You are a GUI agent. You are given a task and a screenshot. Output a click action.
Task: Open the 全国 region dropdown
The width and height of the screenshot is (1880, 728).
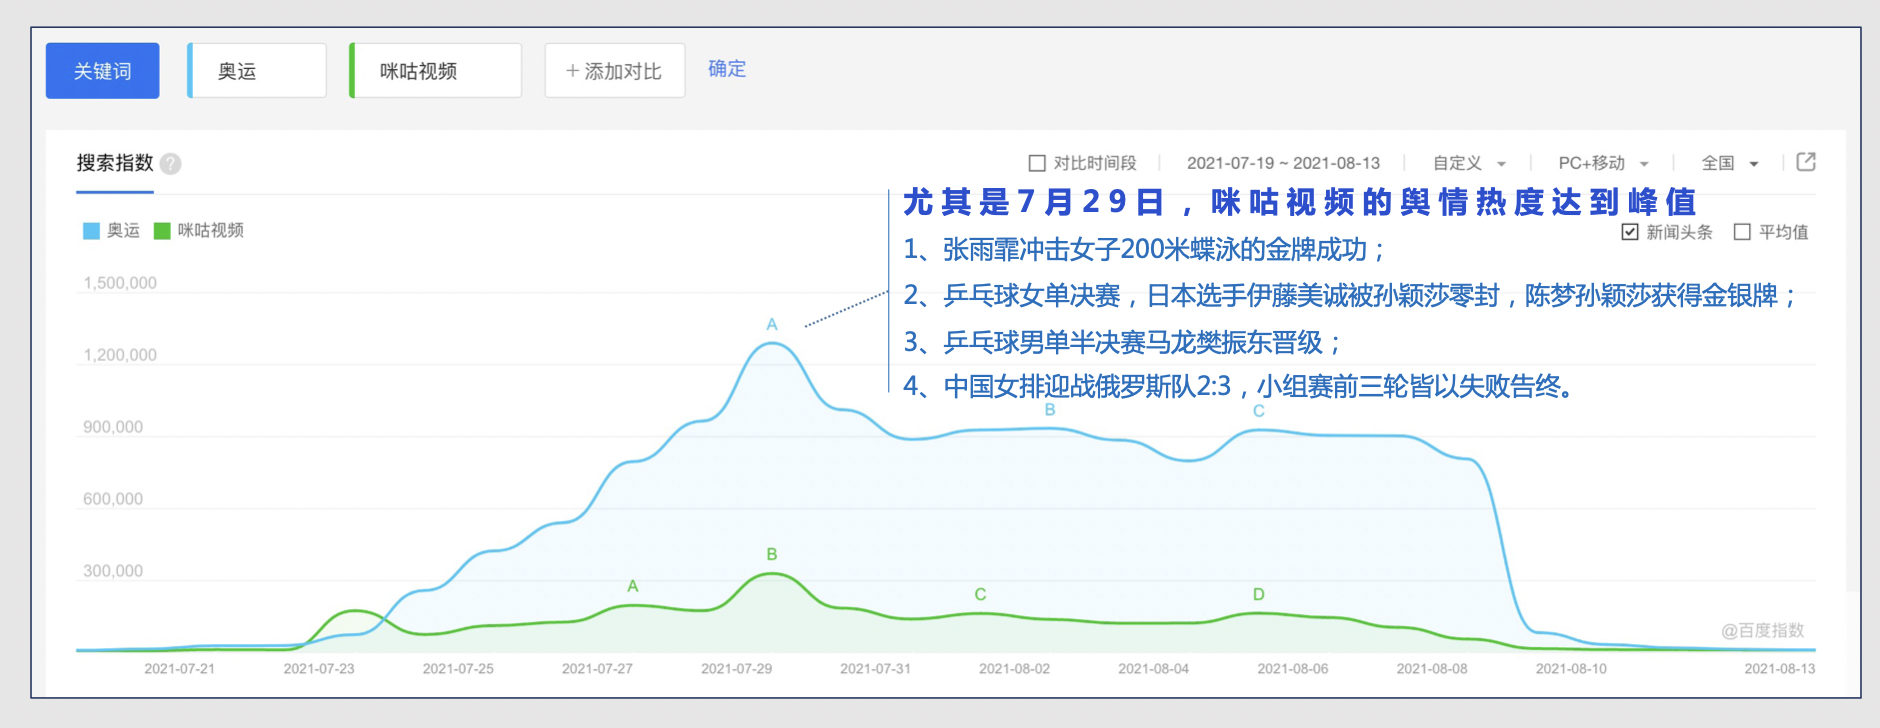coord(1729,163)
